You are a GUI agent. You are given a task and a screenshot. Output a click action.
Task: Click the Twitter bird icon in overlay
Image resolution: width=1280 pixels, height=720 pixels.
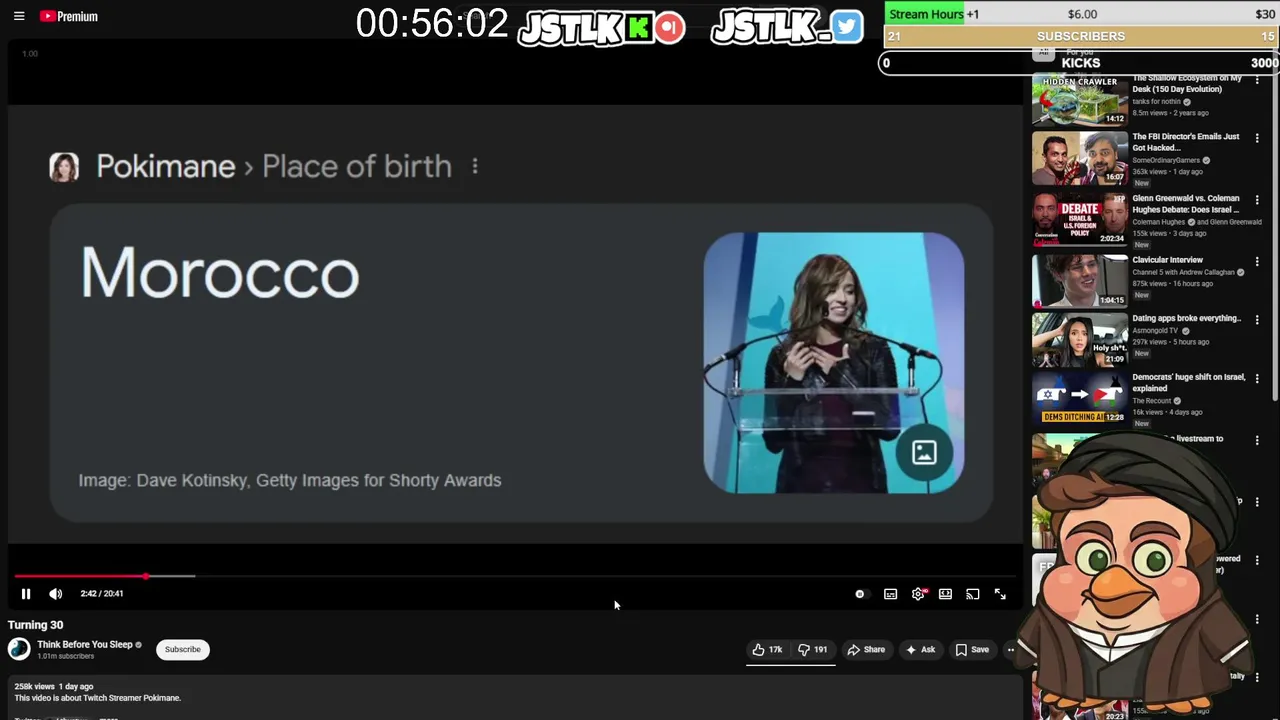(x=846, y=27)
